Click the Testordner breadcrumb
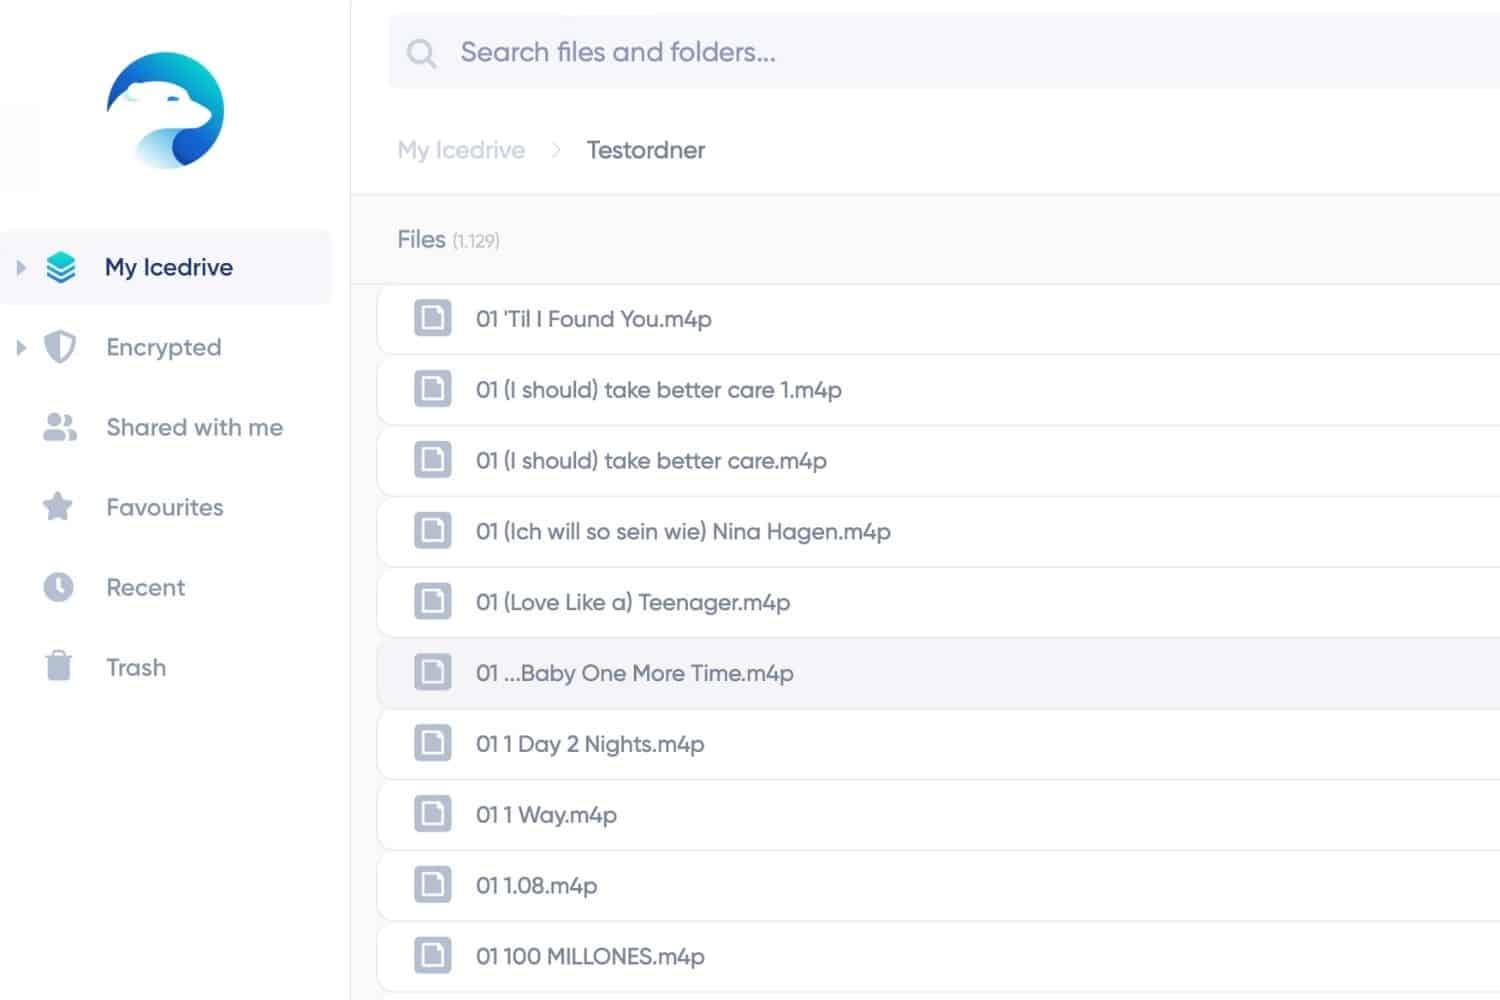The image size is (1500, 1000). (x=646, y=150)
